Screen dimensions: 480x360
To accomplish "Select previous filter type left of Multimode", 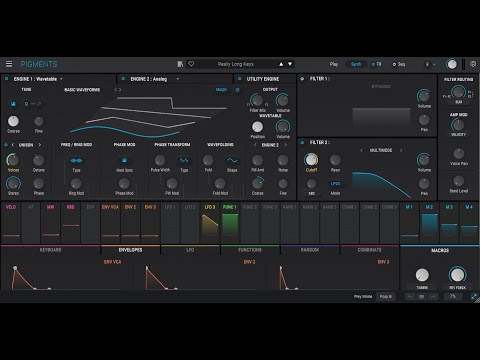I will 361,150.
